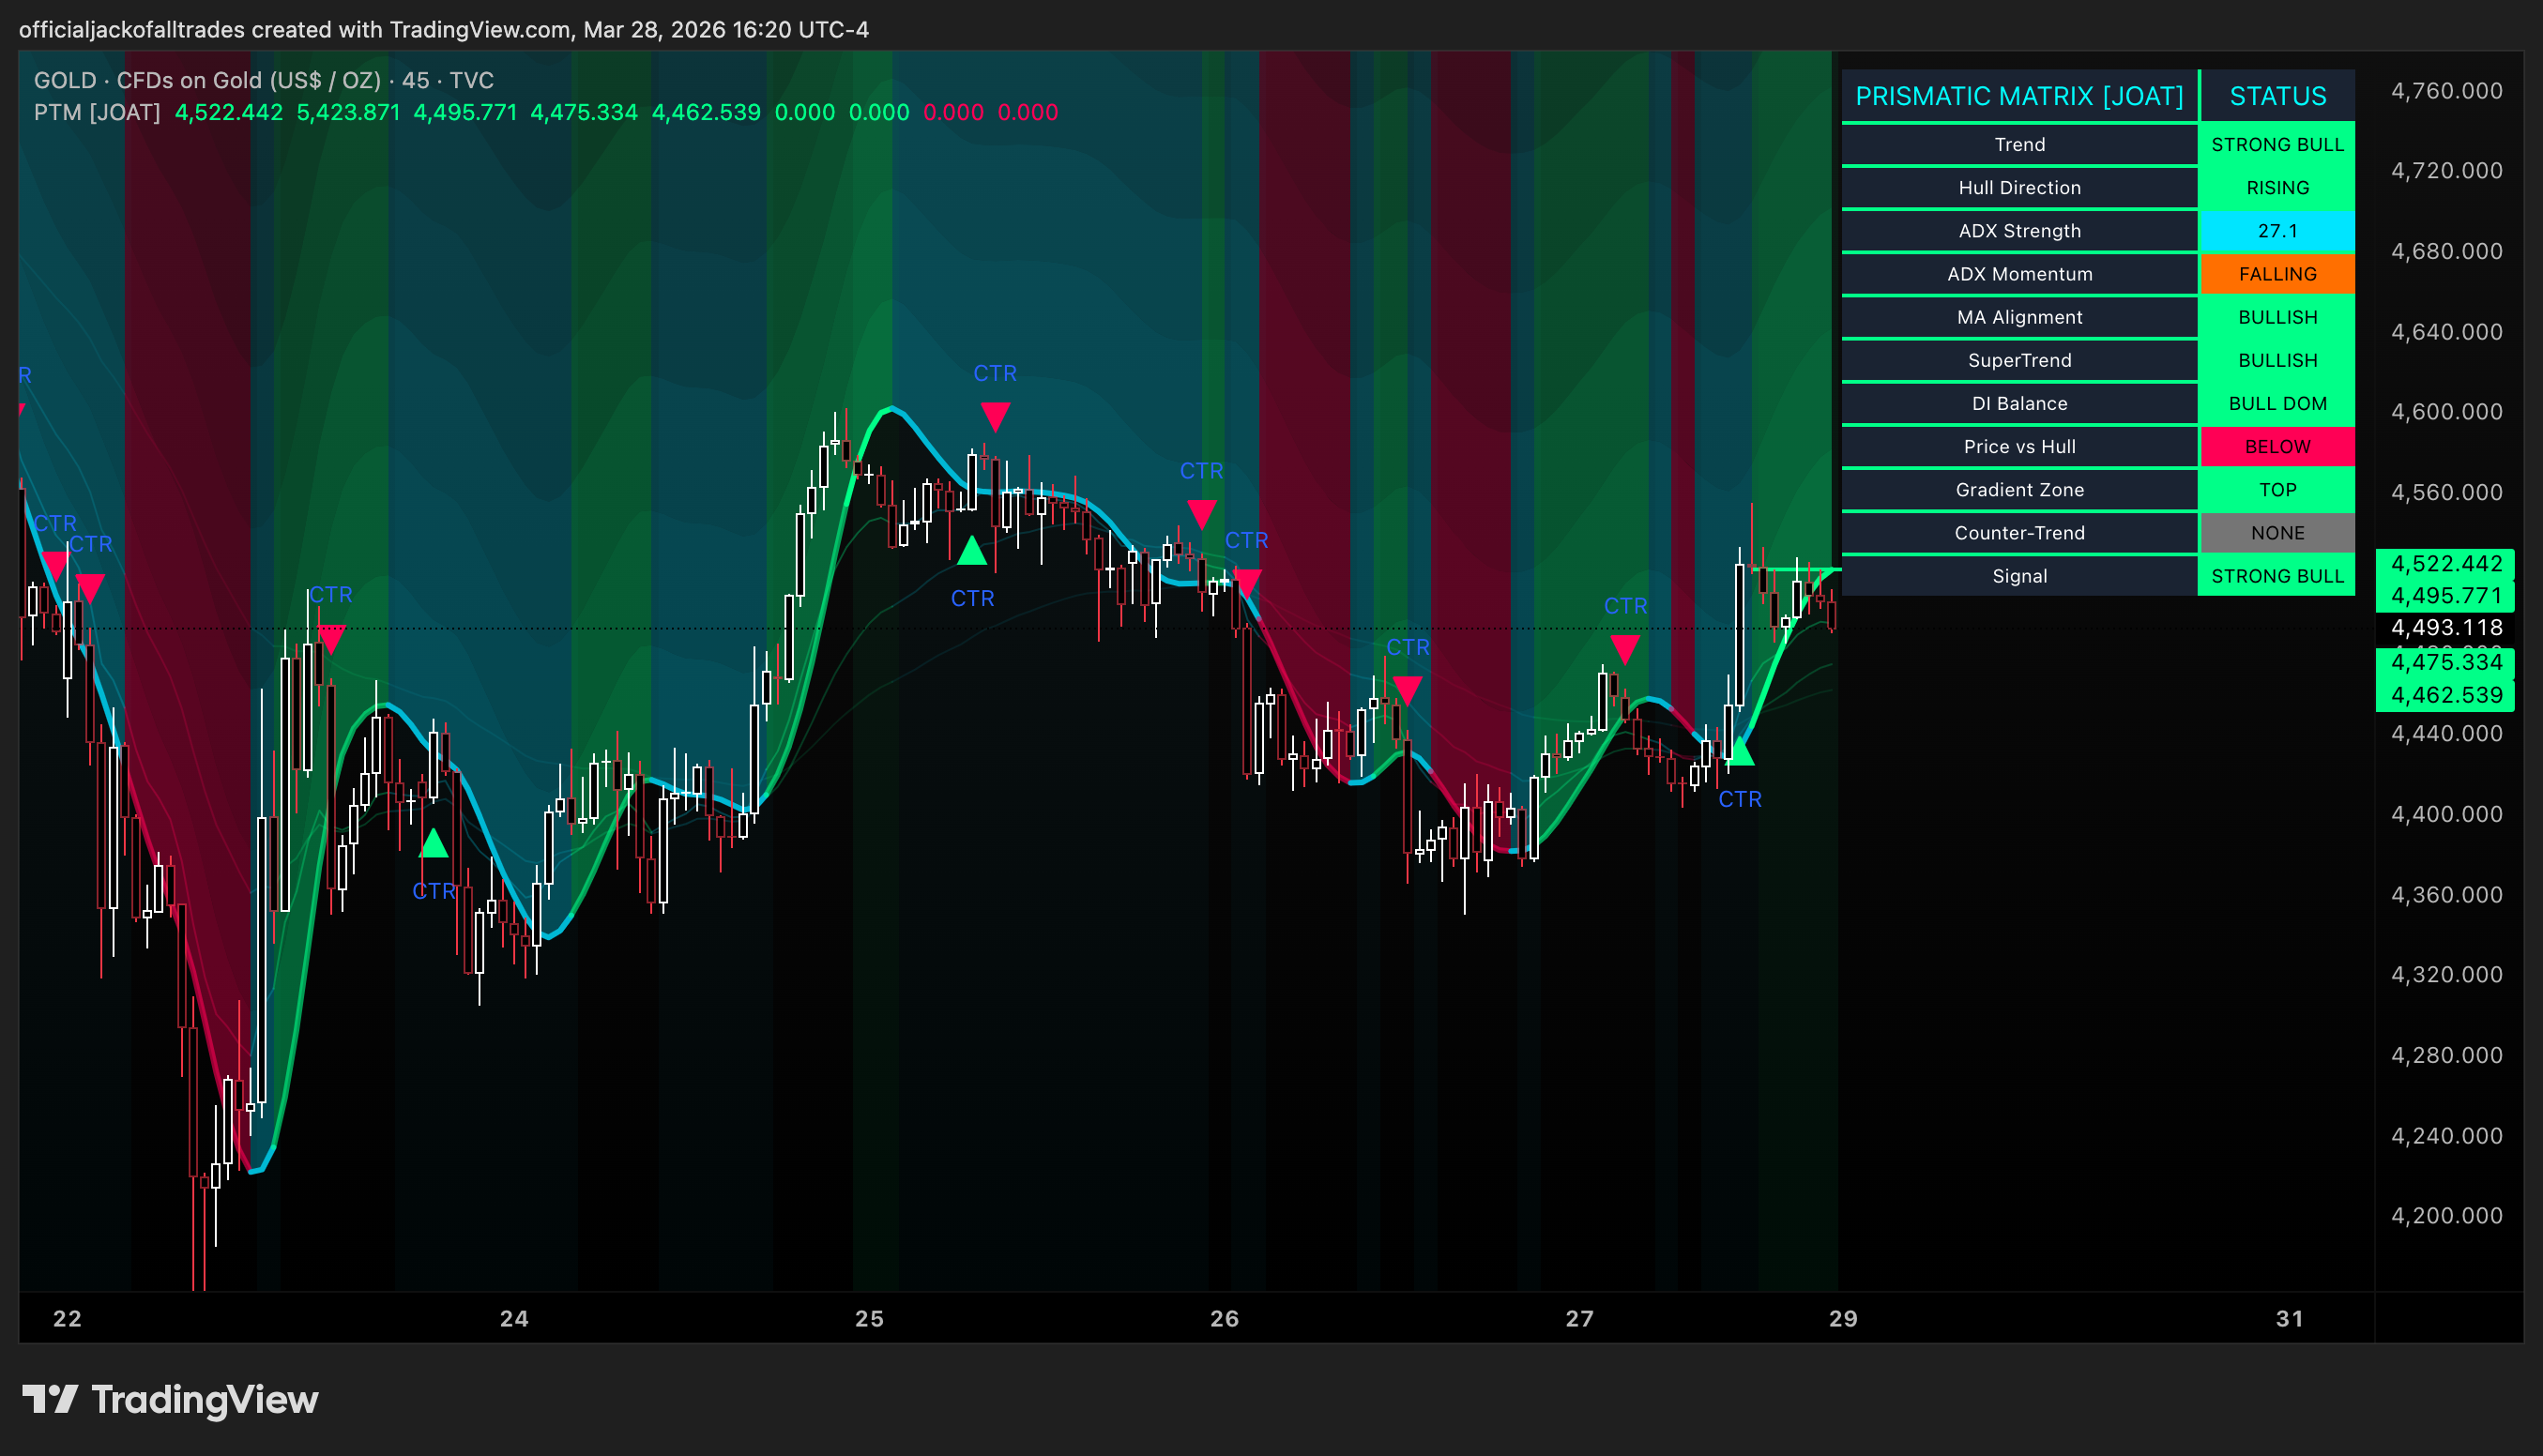Image resolution: width=2543 pixels, height=1456 pixels.
Task: Click the 4,560.000 price axis level
Action: [x=2446, y=492]
